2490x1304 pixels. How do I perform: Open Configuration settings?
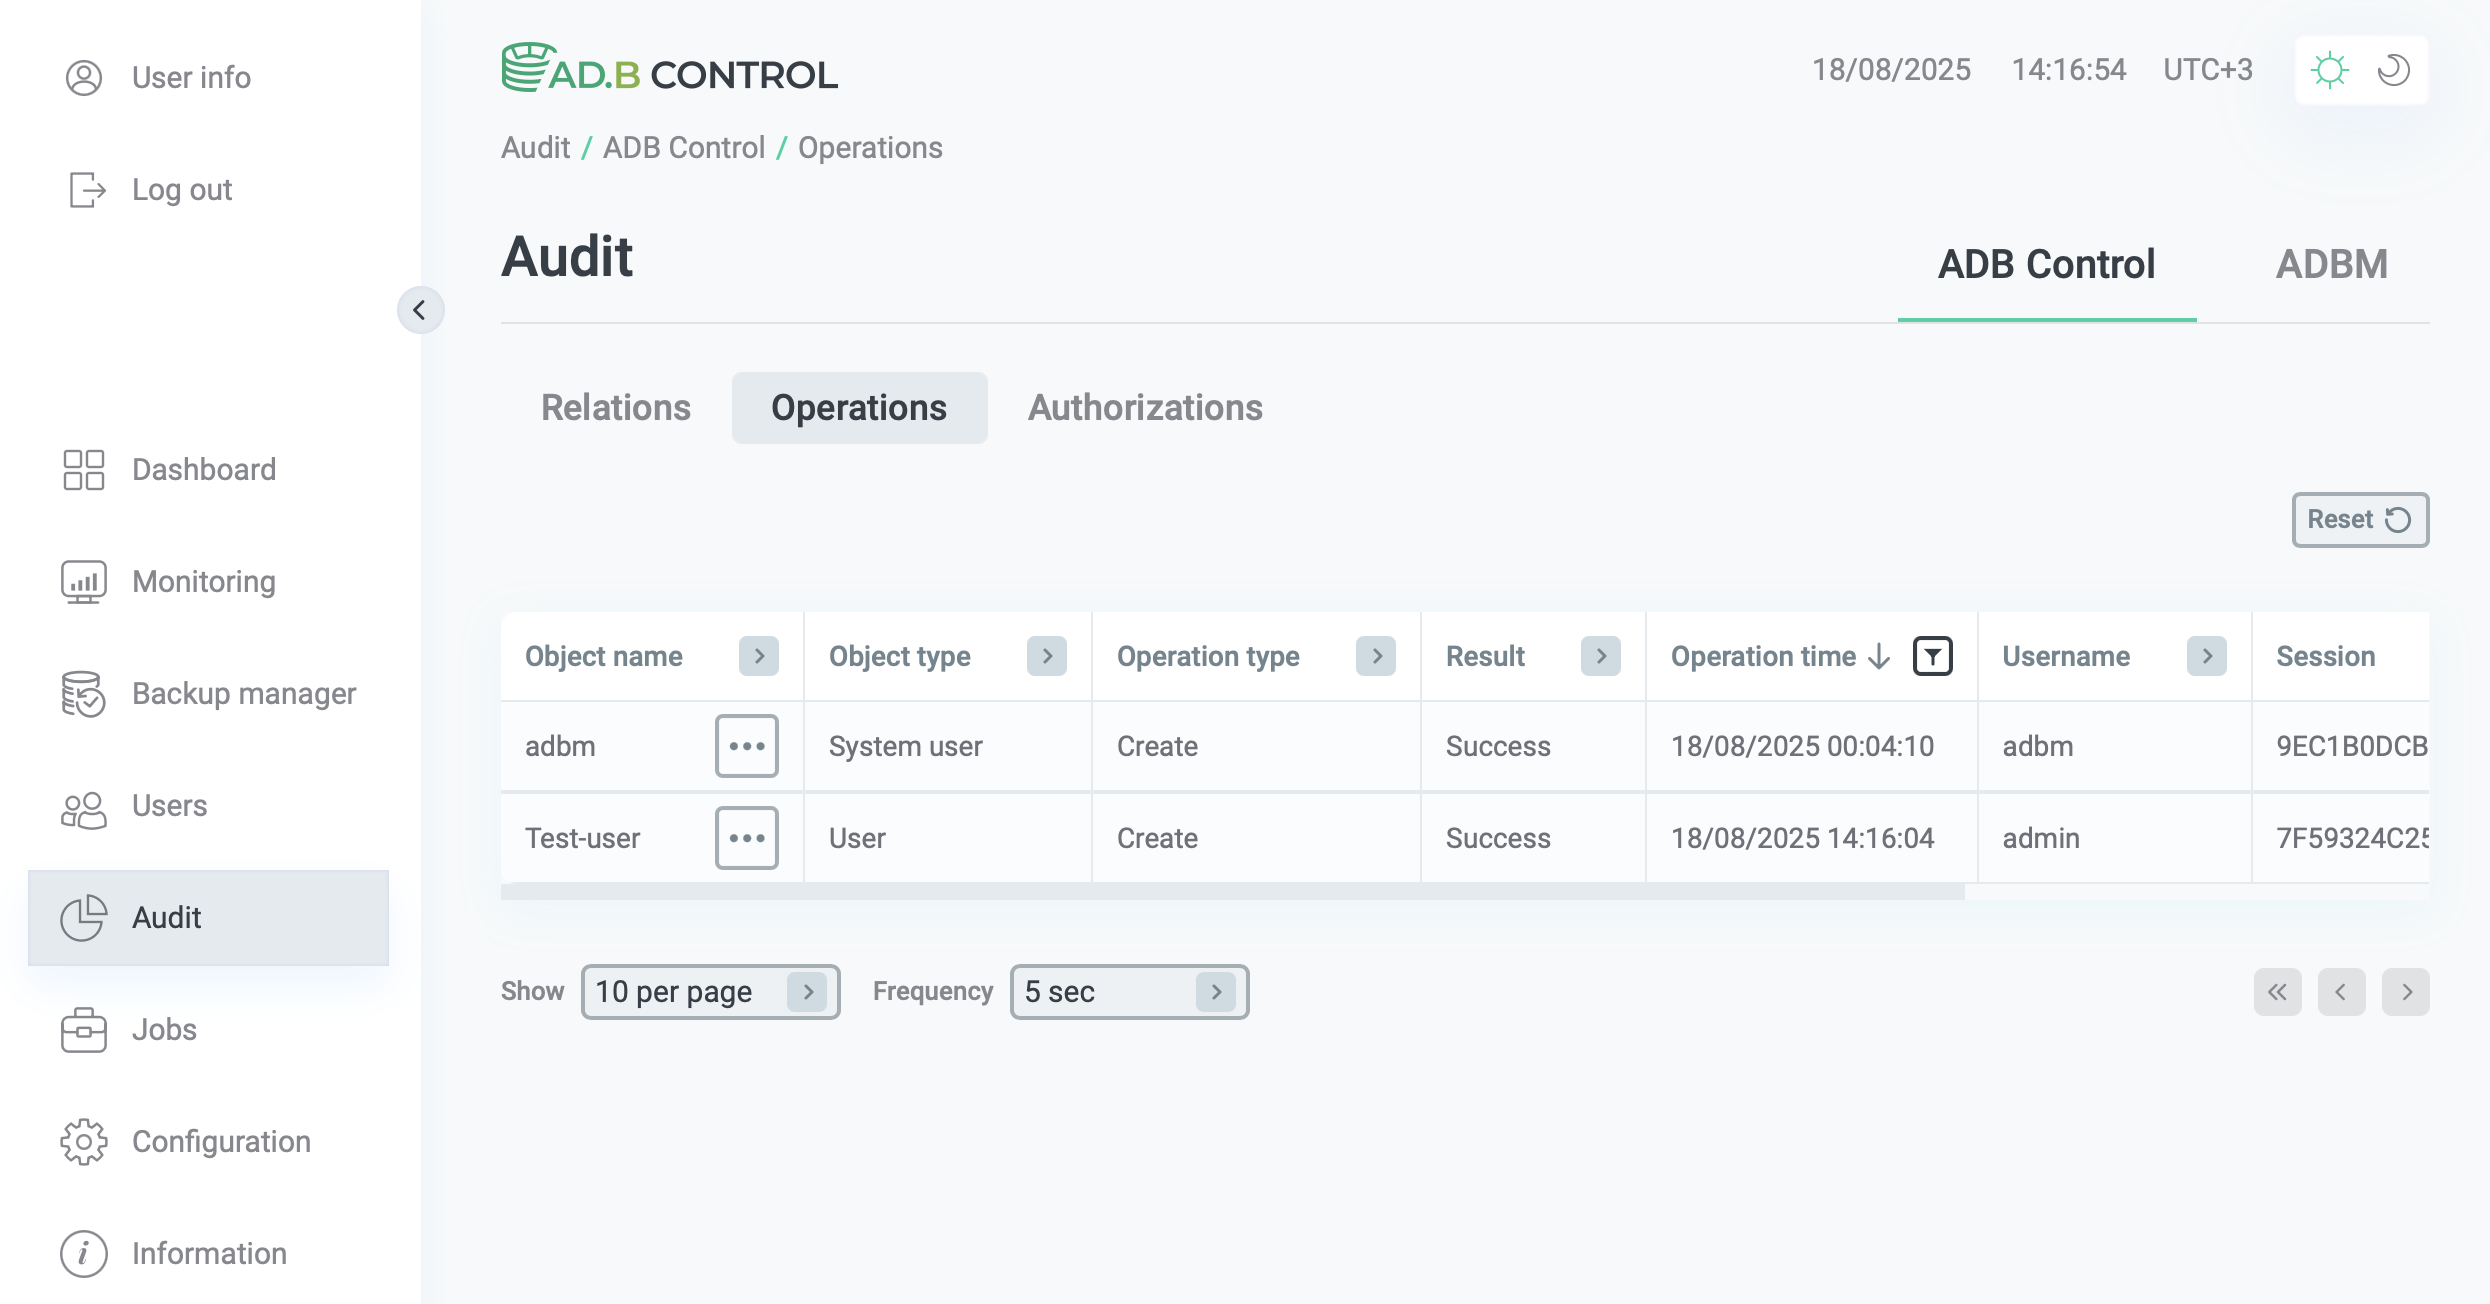(x=222, y=1141)
